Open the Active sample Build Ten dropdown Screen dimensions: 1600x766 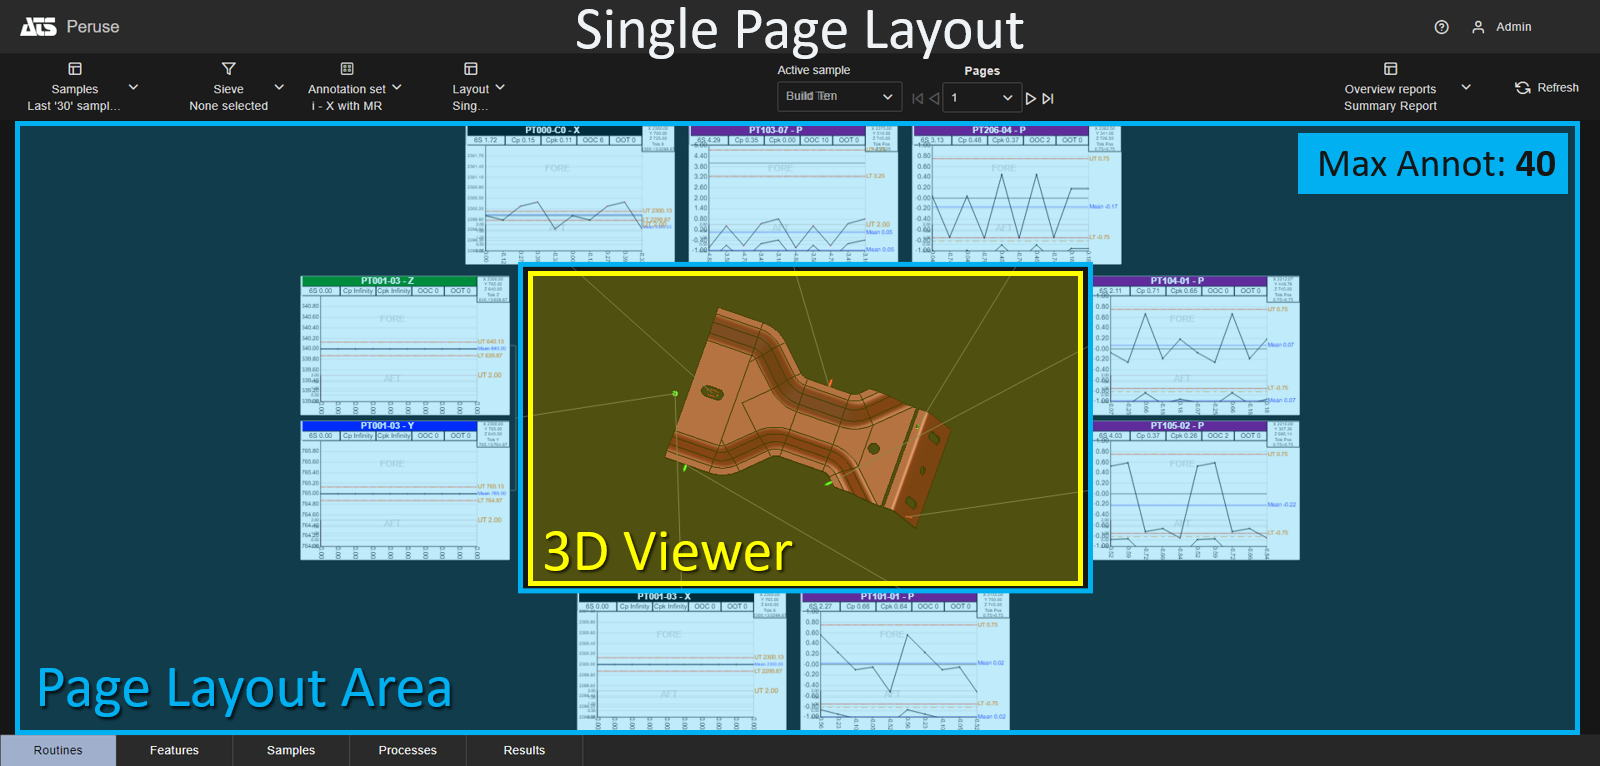click(x=838, y=97)
